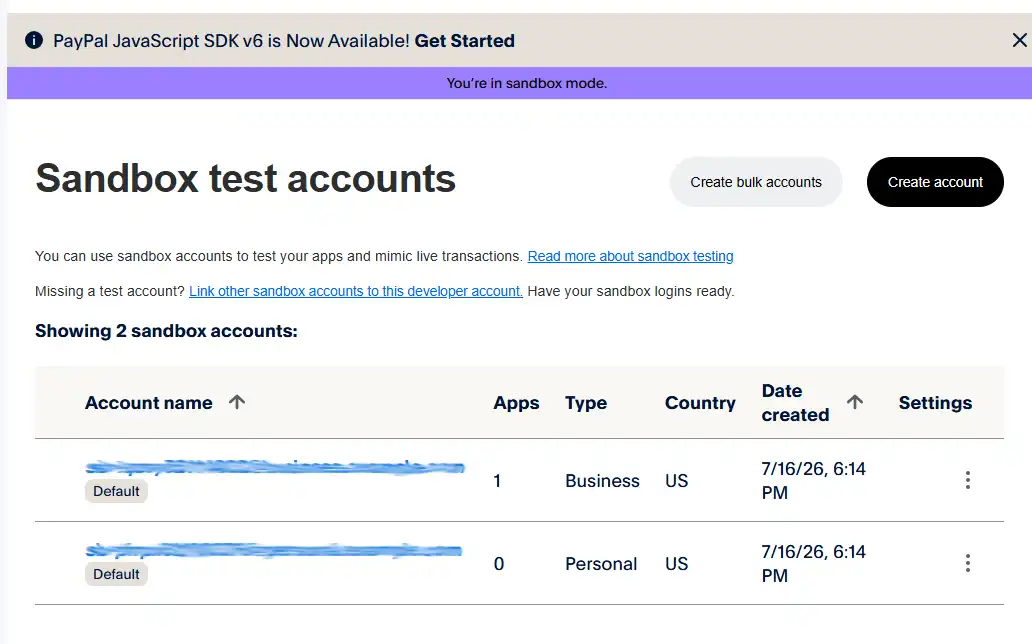Open the Business account's redacted name link
Image resolution: width=1032 pixels, height=644 pixels.
(275, 468)
